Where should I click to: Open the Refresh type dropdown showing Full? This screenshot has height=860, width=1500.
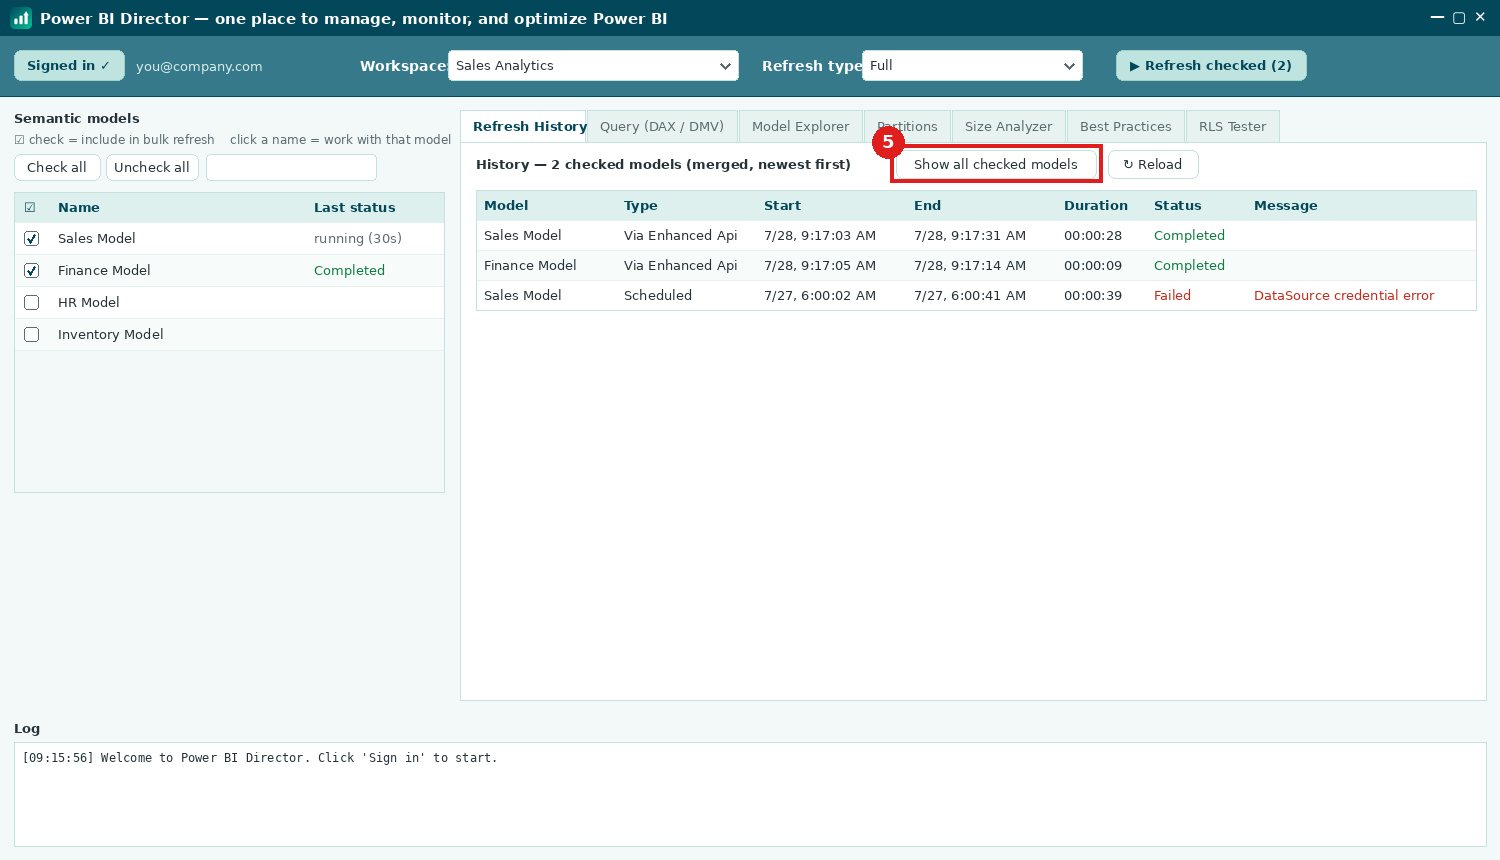pyautogui.click(x=972, y=65)
